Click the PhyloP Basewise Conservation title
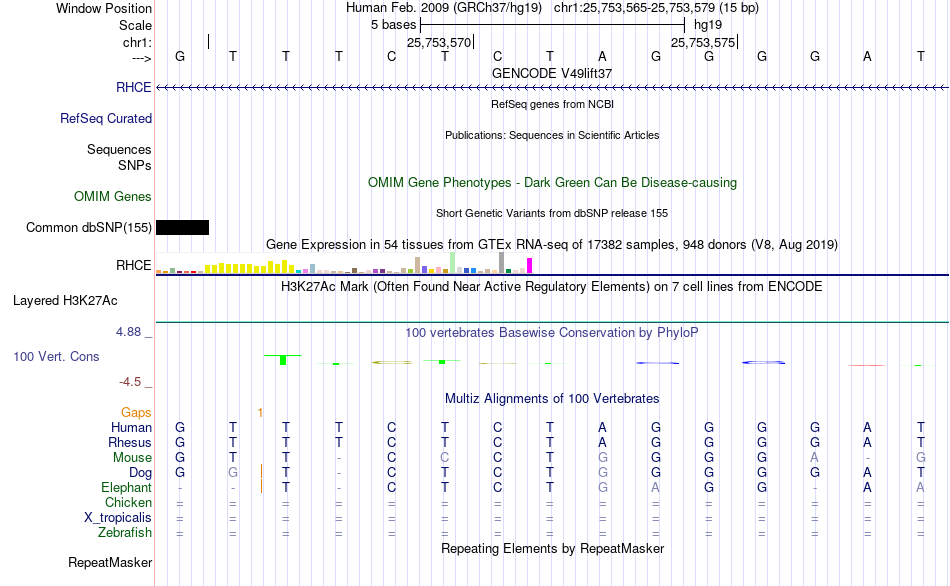This screenshot has width=950, height=586. (552, 333)
